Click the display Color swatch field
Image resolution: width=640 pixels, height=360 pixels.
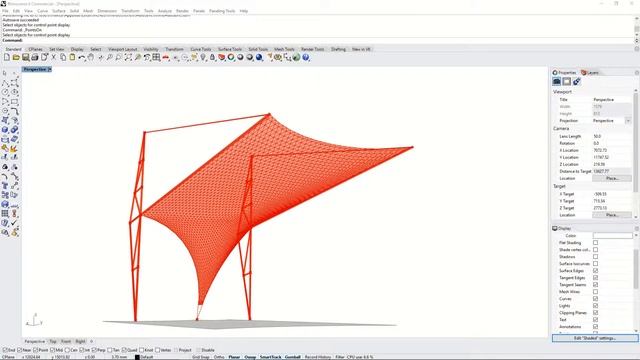612,236
